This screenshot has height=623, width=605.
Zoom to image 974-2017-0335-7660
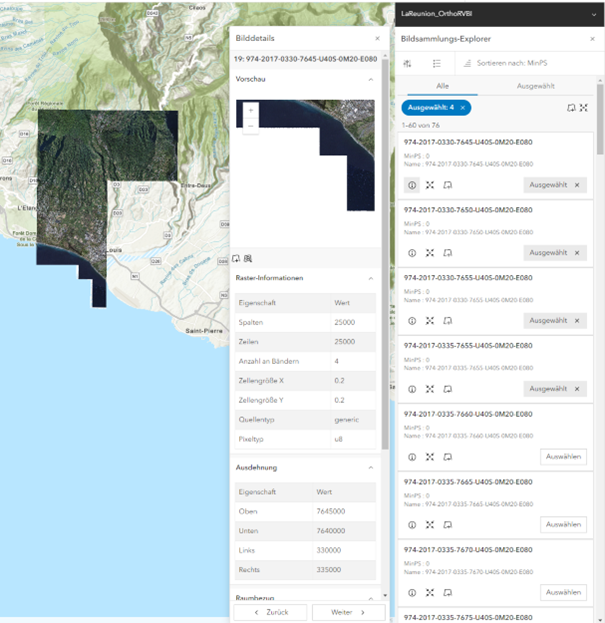430,457
